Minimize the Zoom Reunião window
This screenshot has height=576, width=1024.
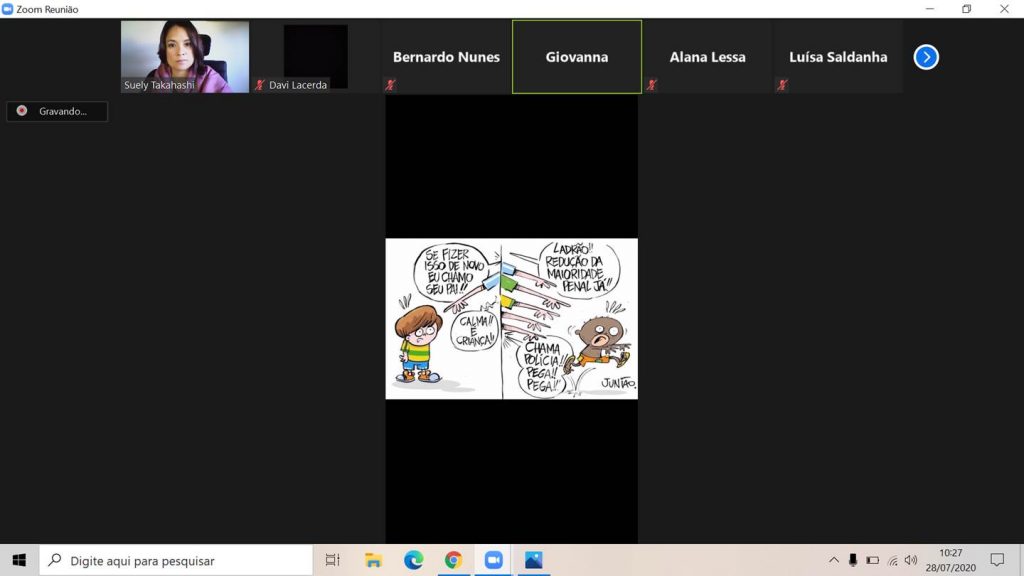929,8
